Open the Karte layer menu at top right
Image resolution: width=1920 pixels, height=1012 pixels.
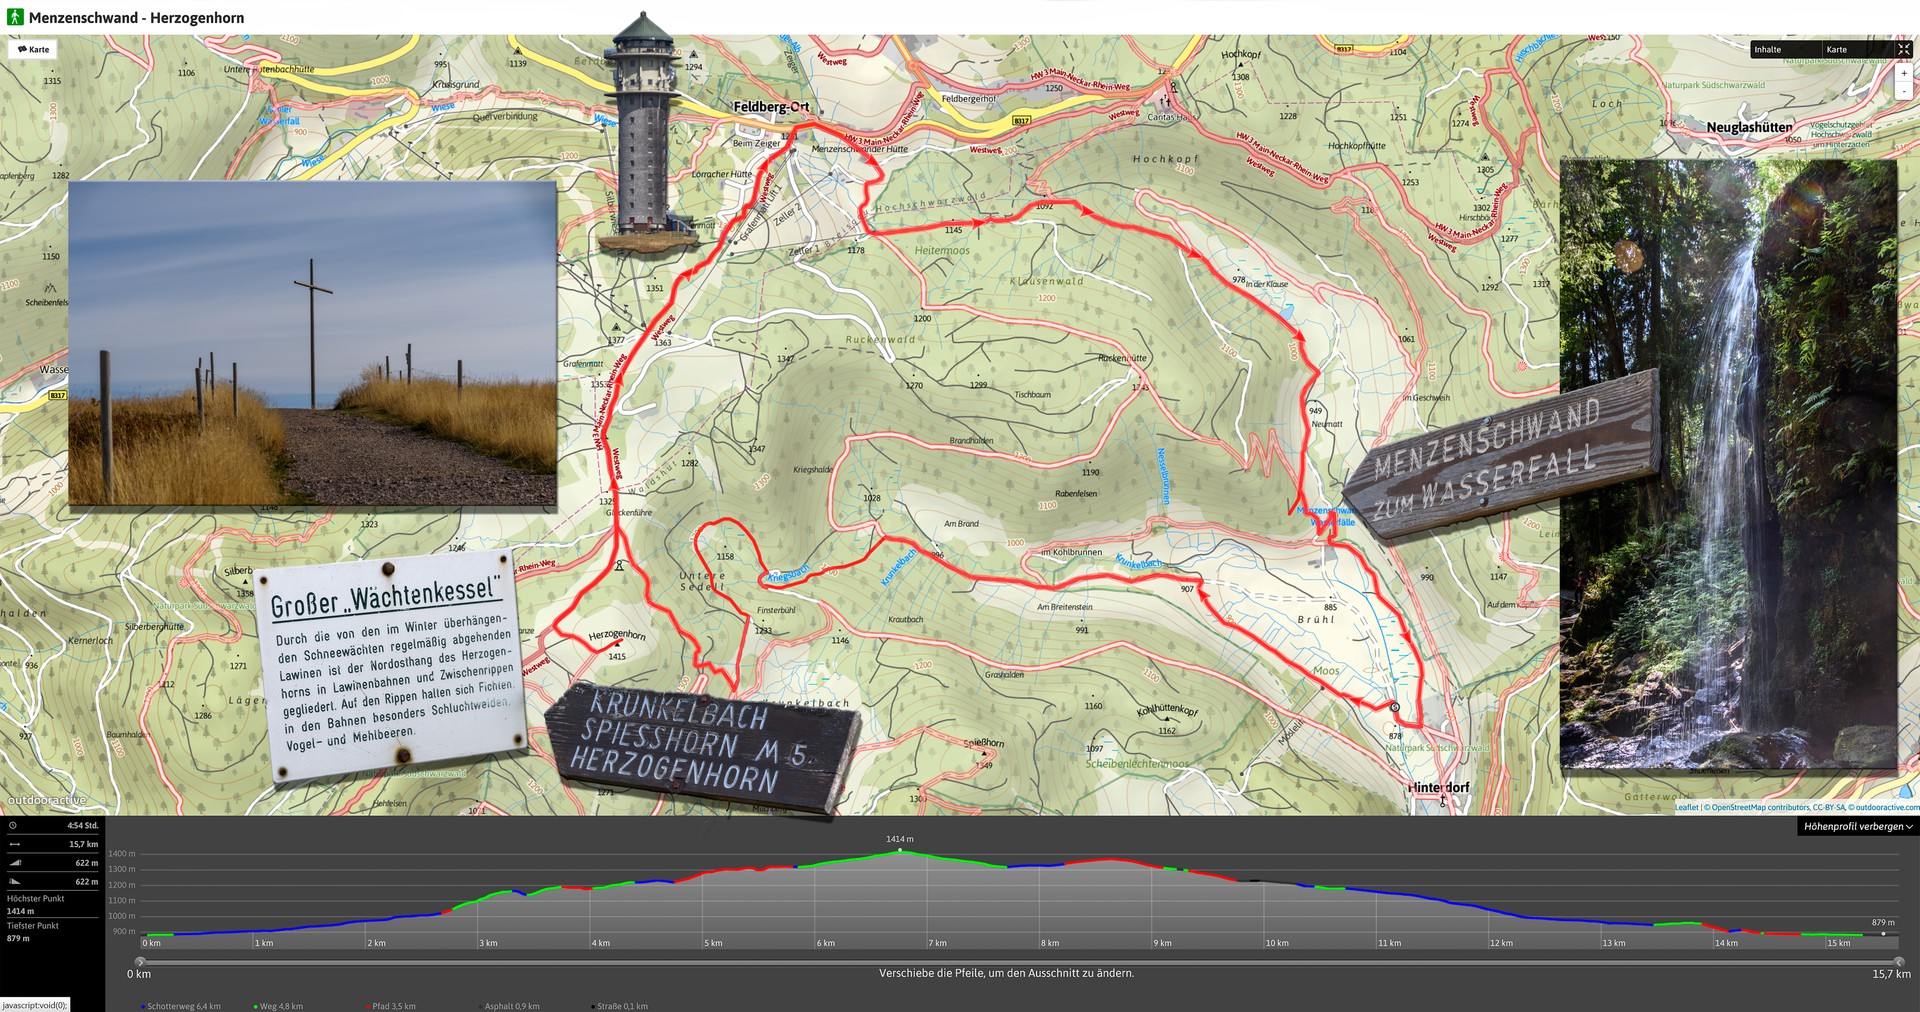click(1856, 49)
